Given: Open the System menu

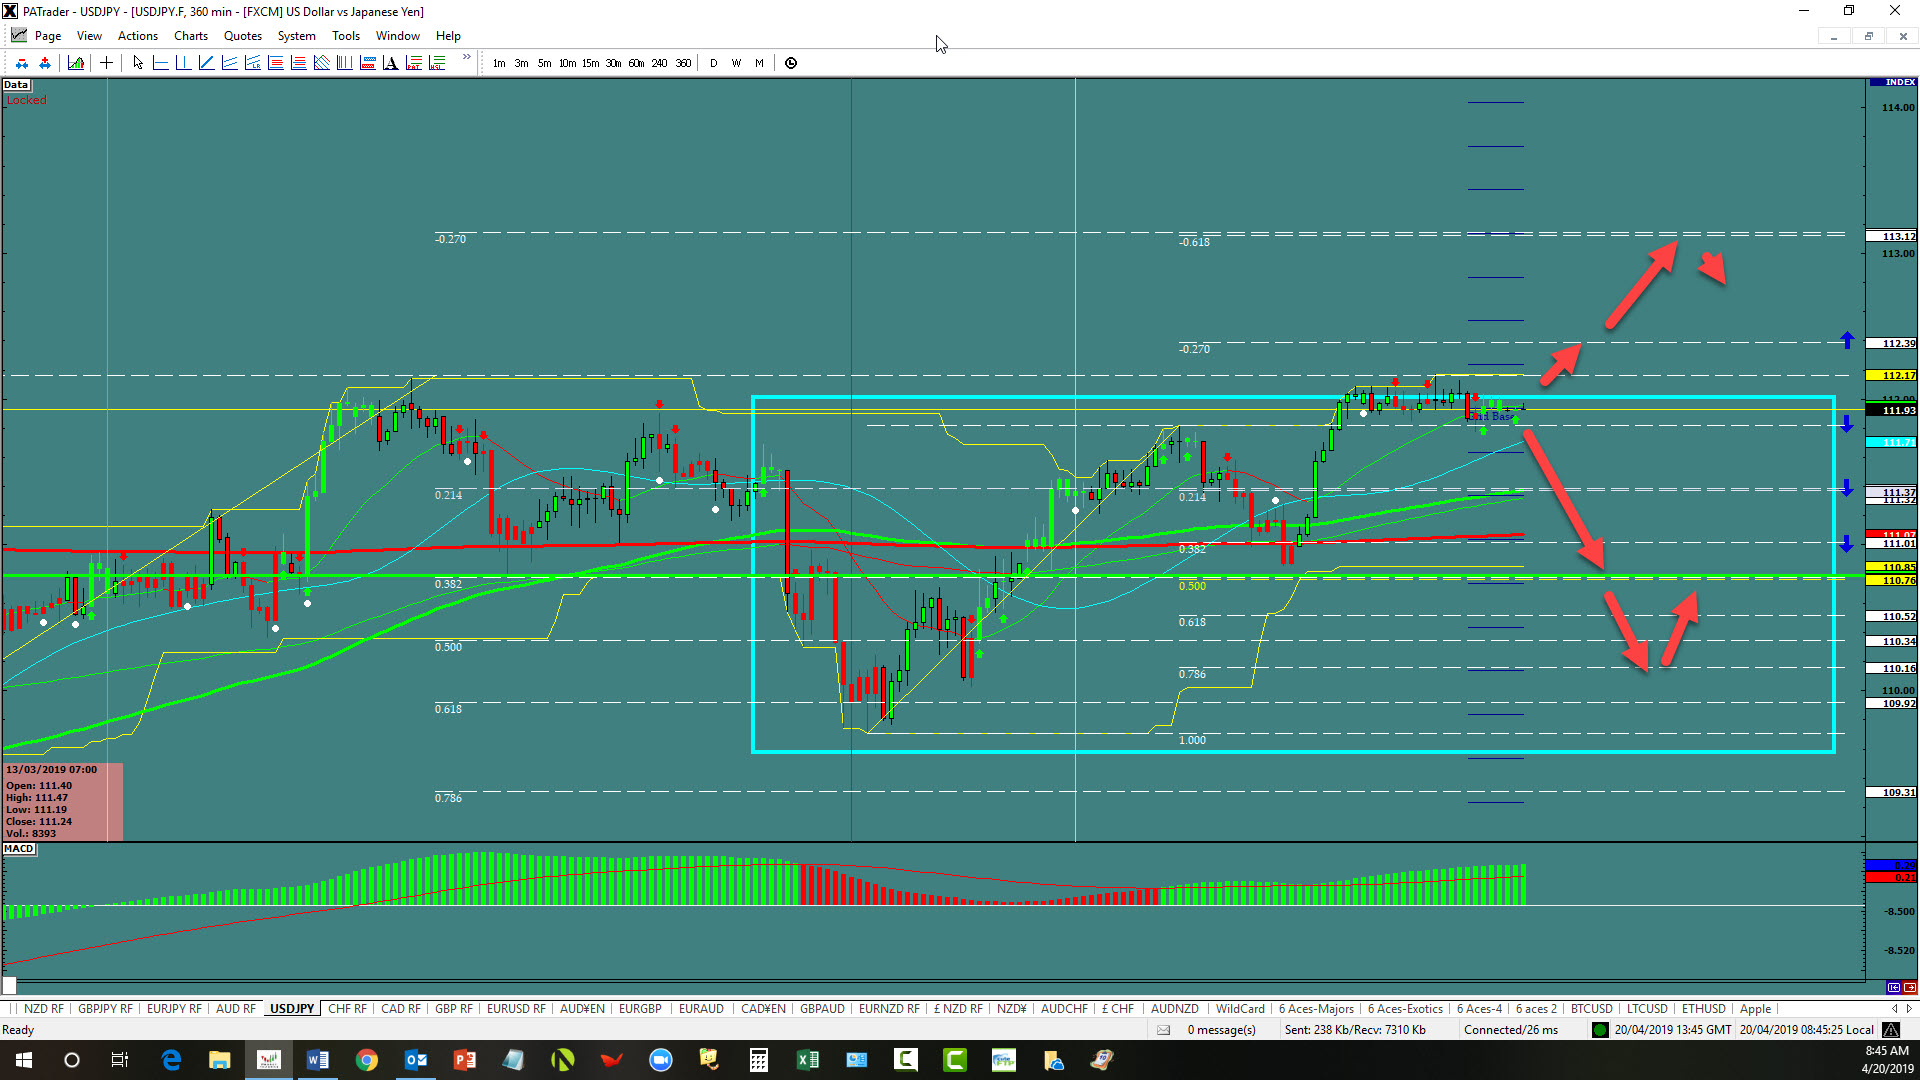Looking at the screenshot, I should (x=296, y=36).
